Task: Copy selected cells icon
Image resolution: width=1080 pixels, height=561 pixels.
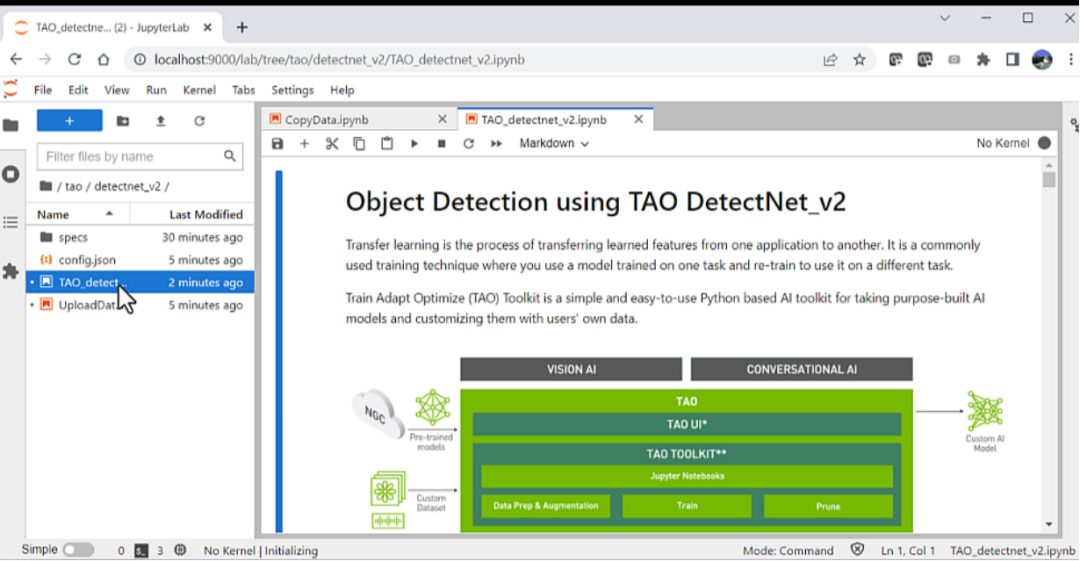Action: 360,143
